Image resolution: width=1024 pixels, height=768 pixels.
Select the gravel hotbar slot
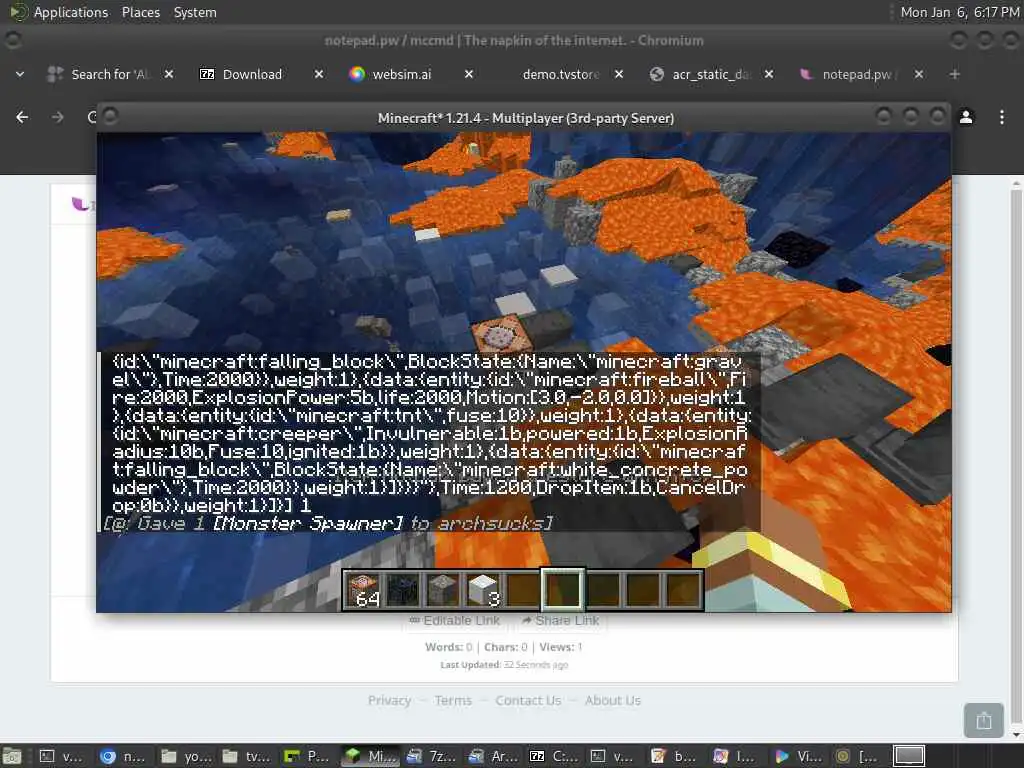pos(443,590)
